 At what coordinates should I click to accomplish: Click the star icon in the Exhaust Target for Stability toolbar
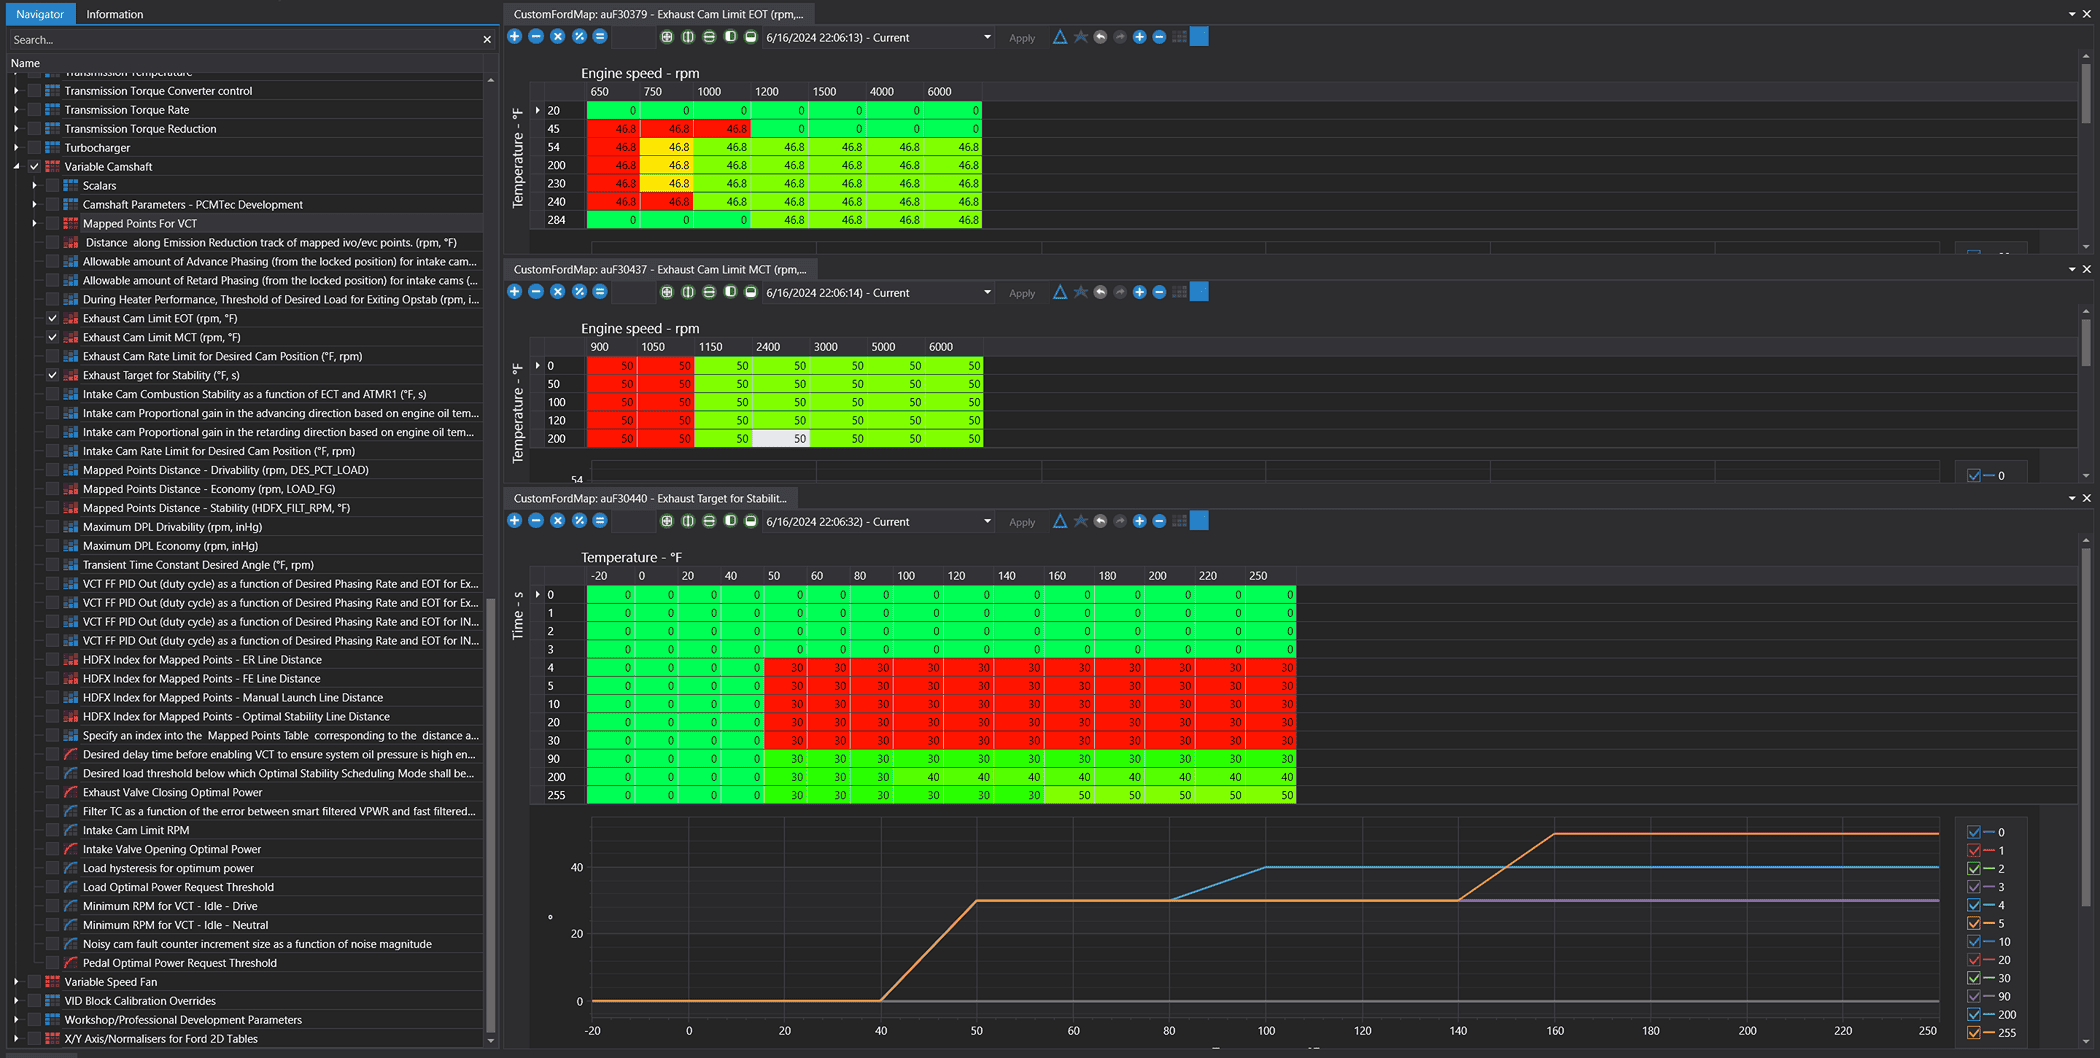1080,521
